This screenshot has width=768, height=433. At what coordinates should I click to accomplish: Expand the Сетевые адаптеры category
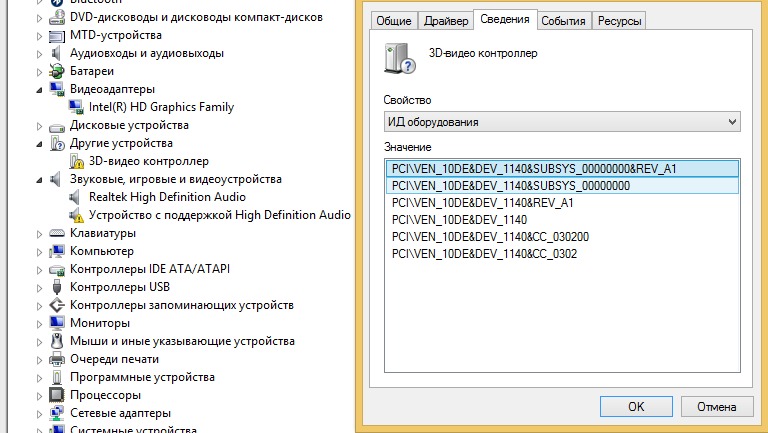tap(39, 414)
